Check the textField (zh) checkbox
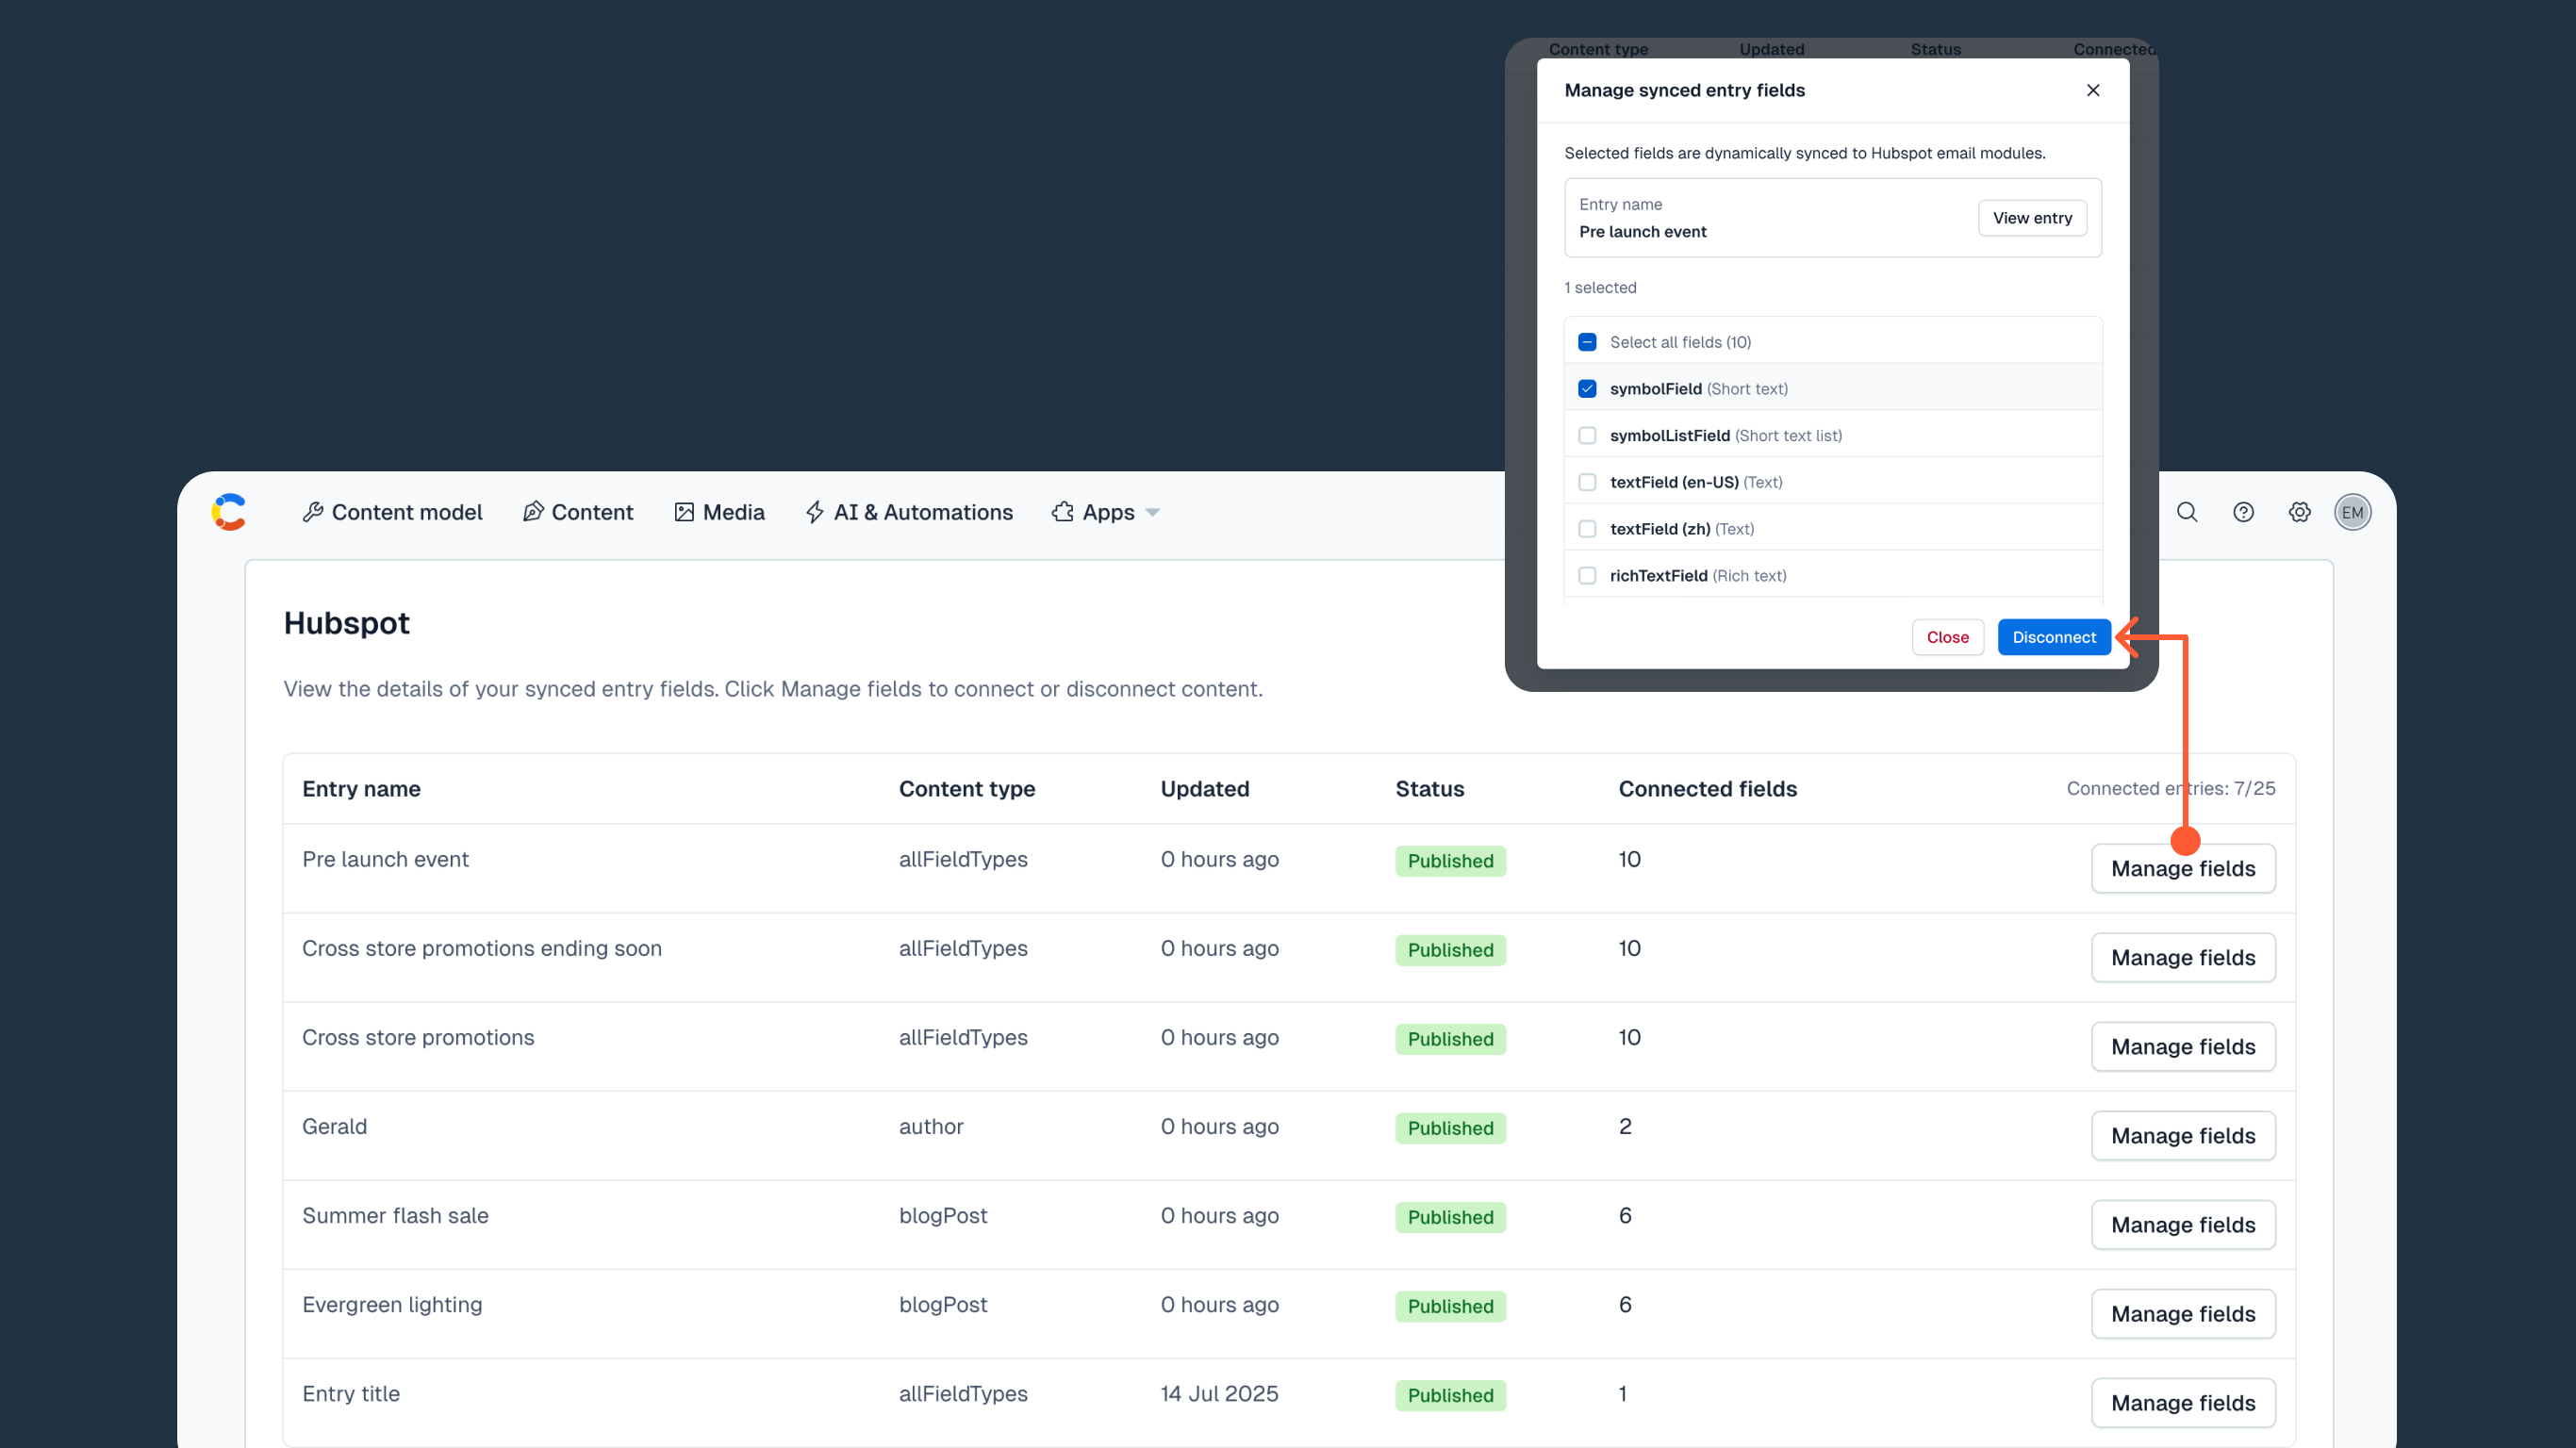Viewport: 2576px width, 1448px height. coord(1587,529)
